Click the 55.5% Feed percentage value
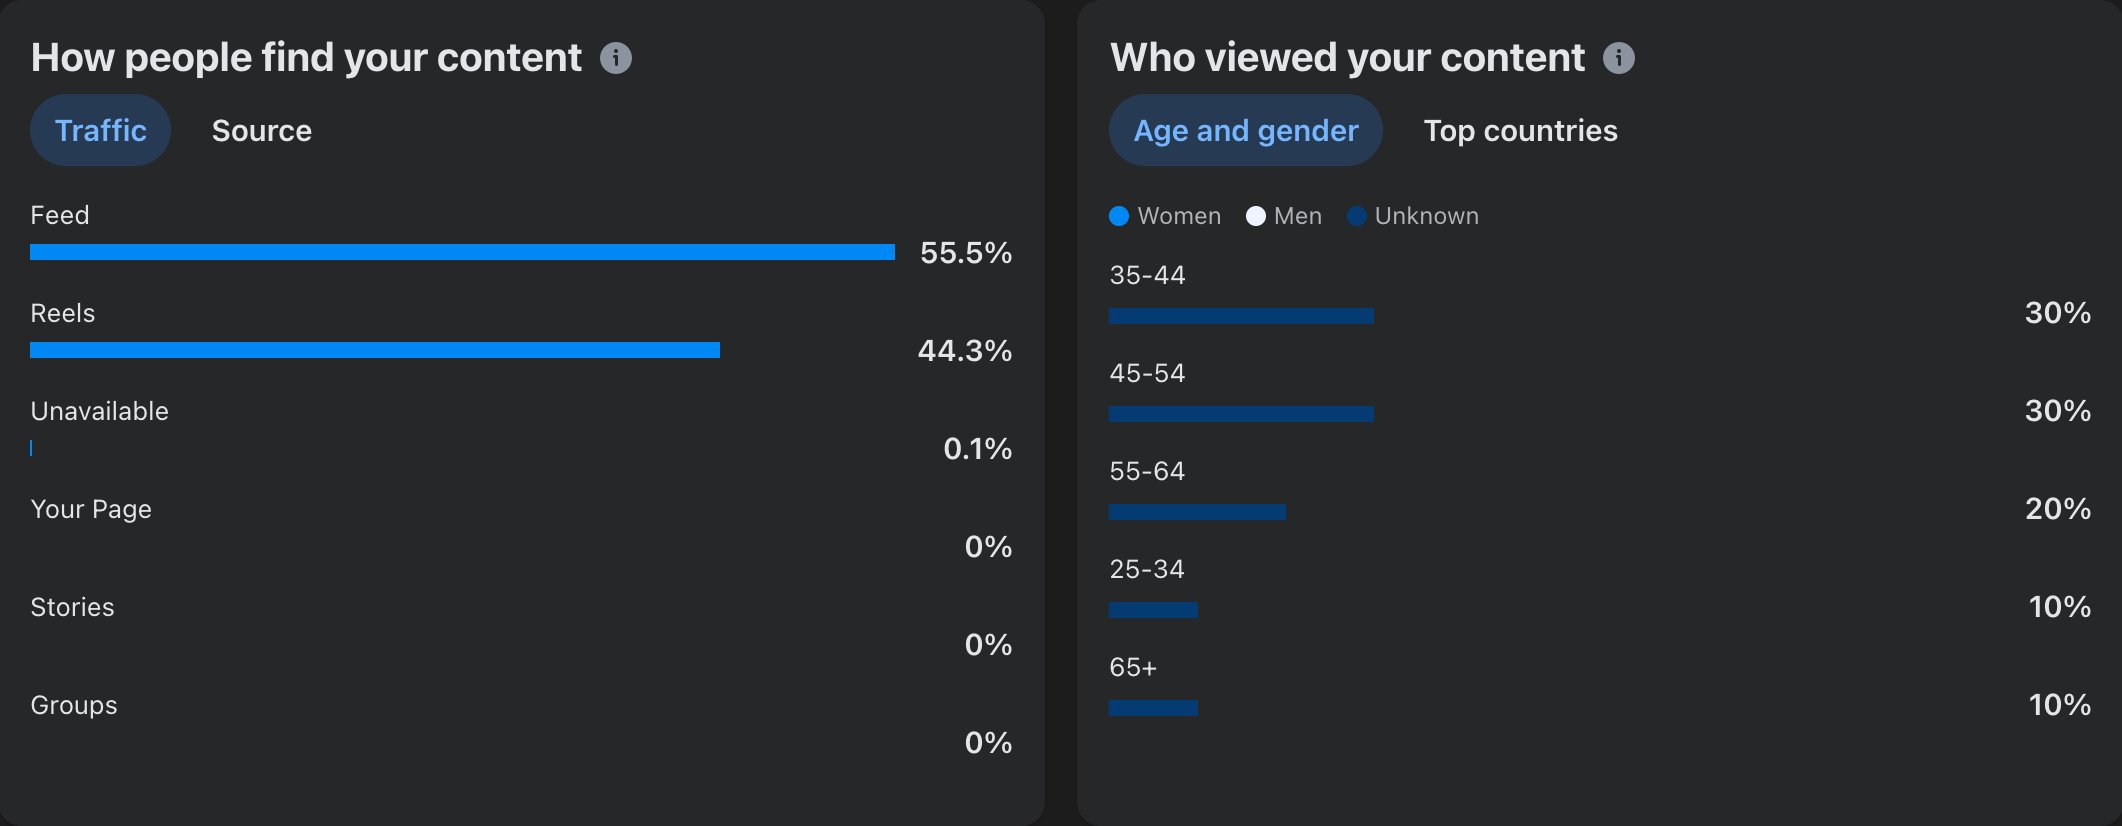 [966, 253]
